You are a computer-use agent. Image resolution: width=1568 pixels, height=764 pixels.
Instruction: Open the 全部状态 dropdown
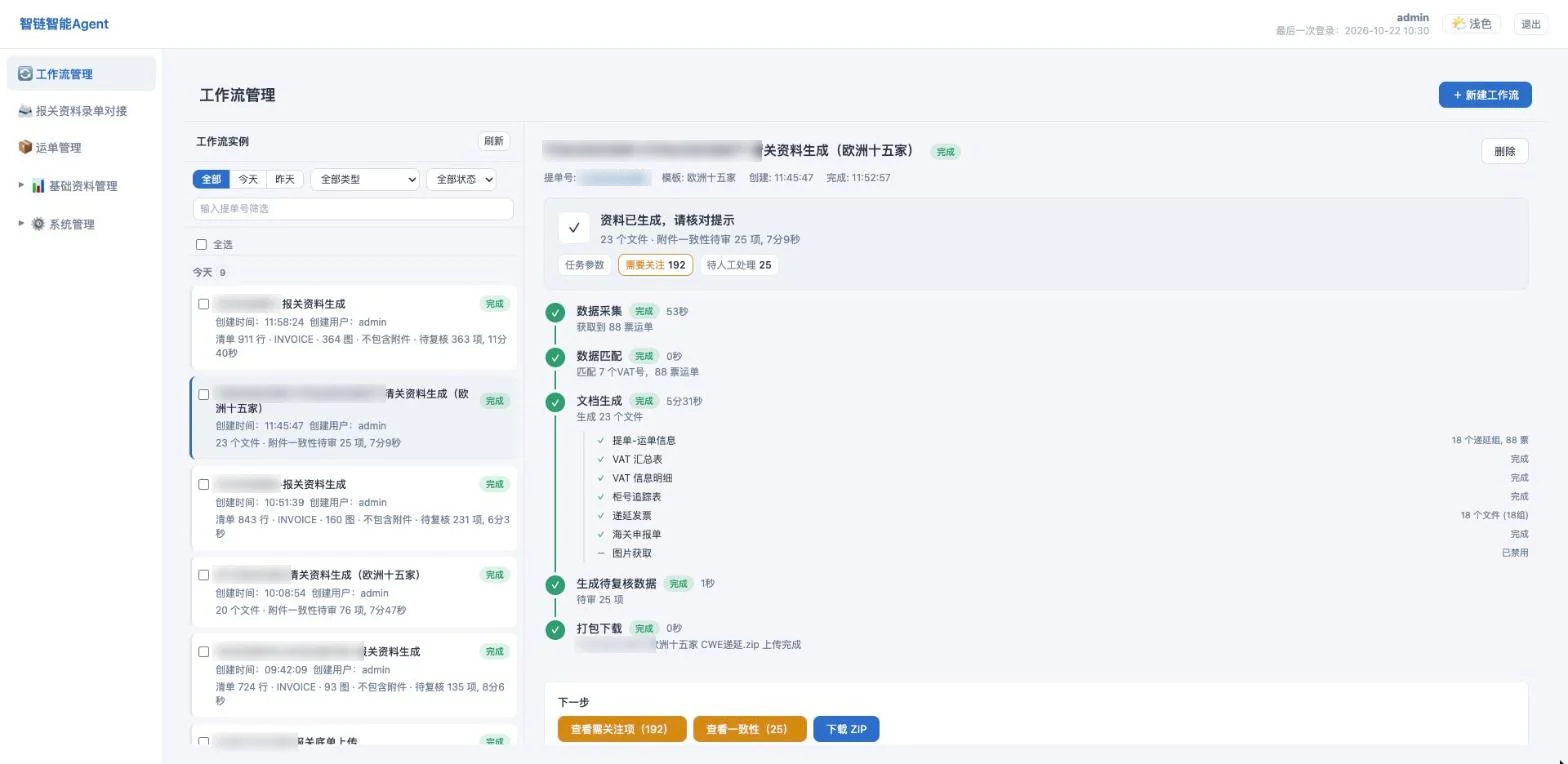[461, 179]
